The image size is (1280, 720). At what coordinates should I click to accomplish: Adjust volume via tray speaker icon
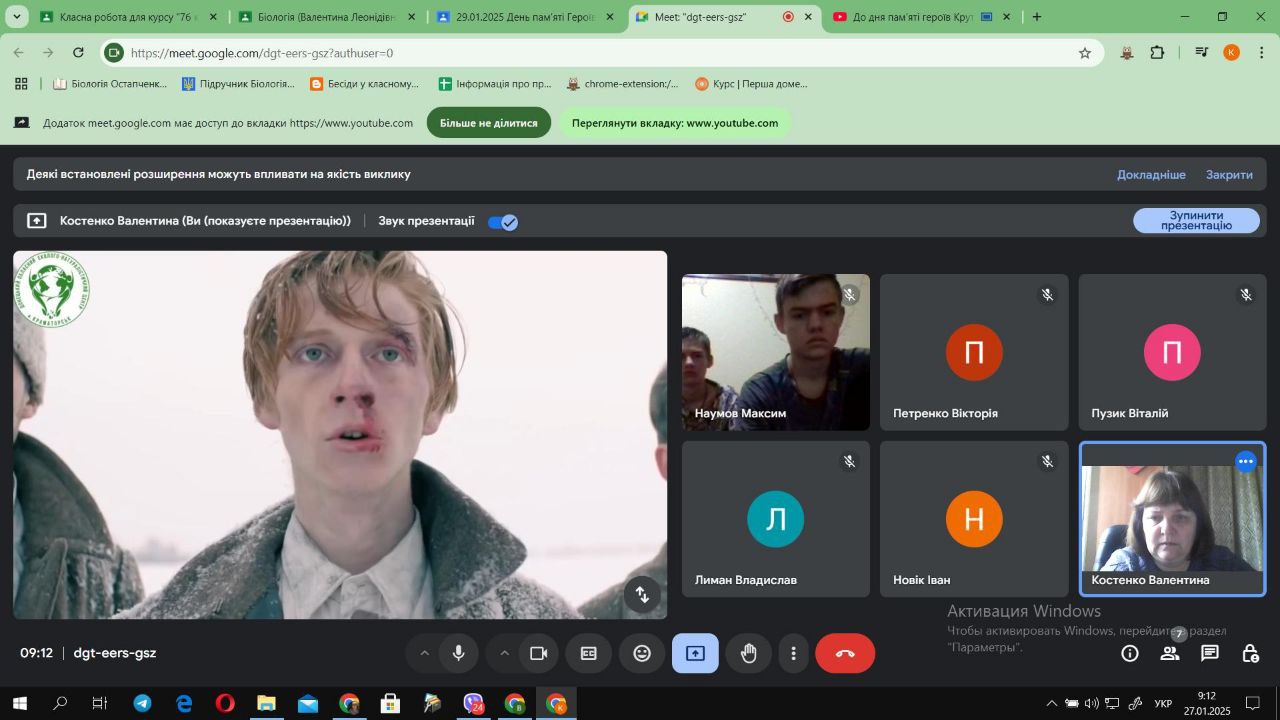coord(1090,704)
